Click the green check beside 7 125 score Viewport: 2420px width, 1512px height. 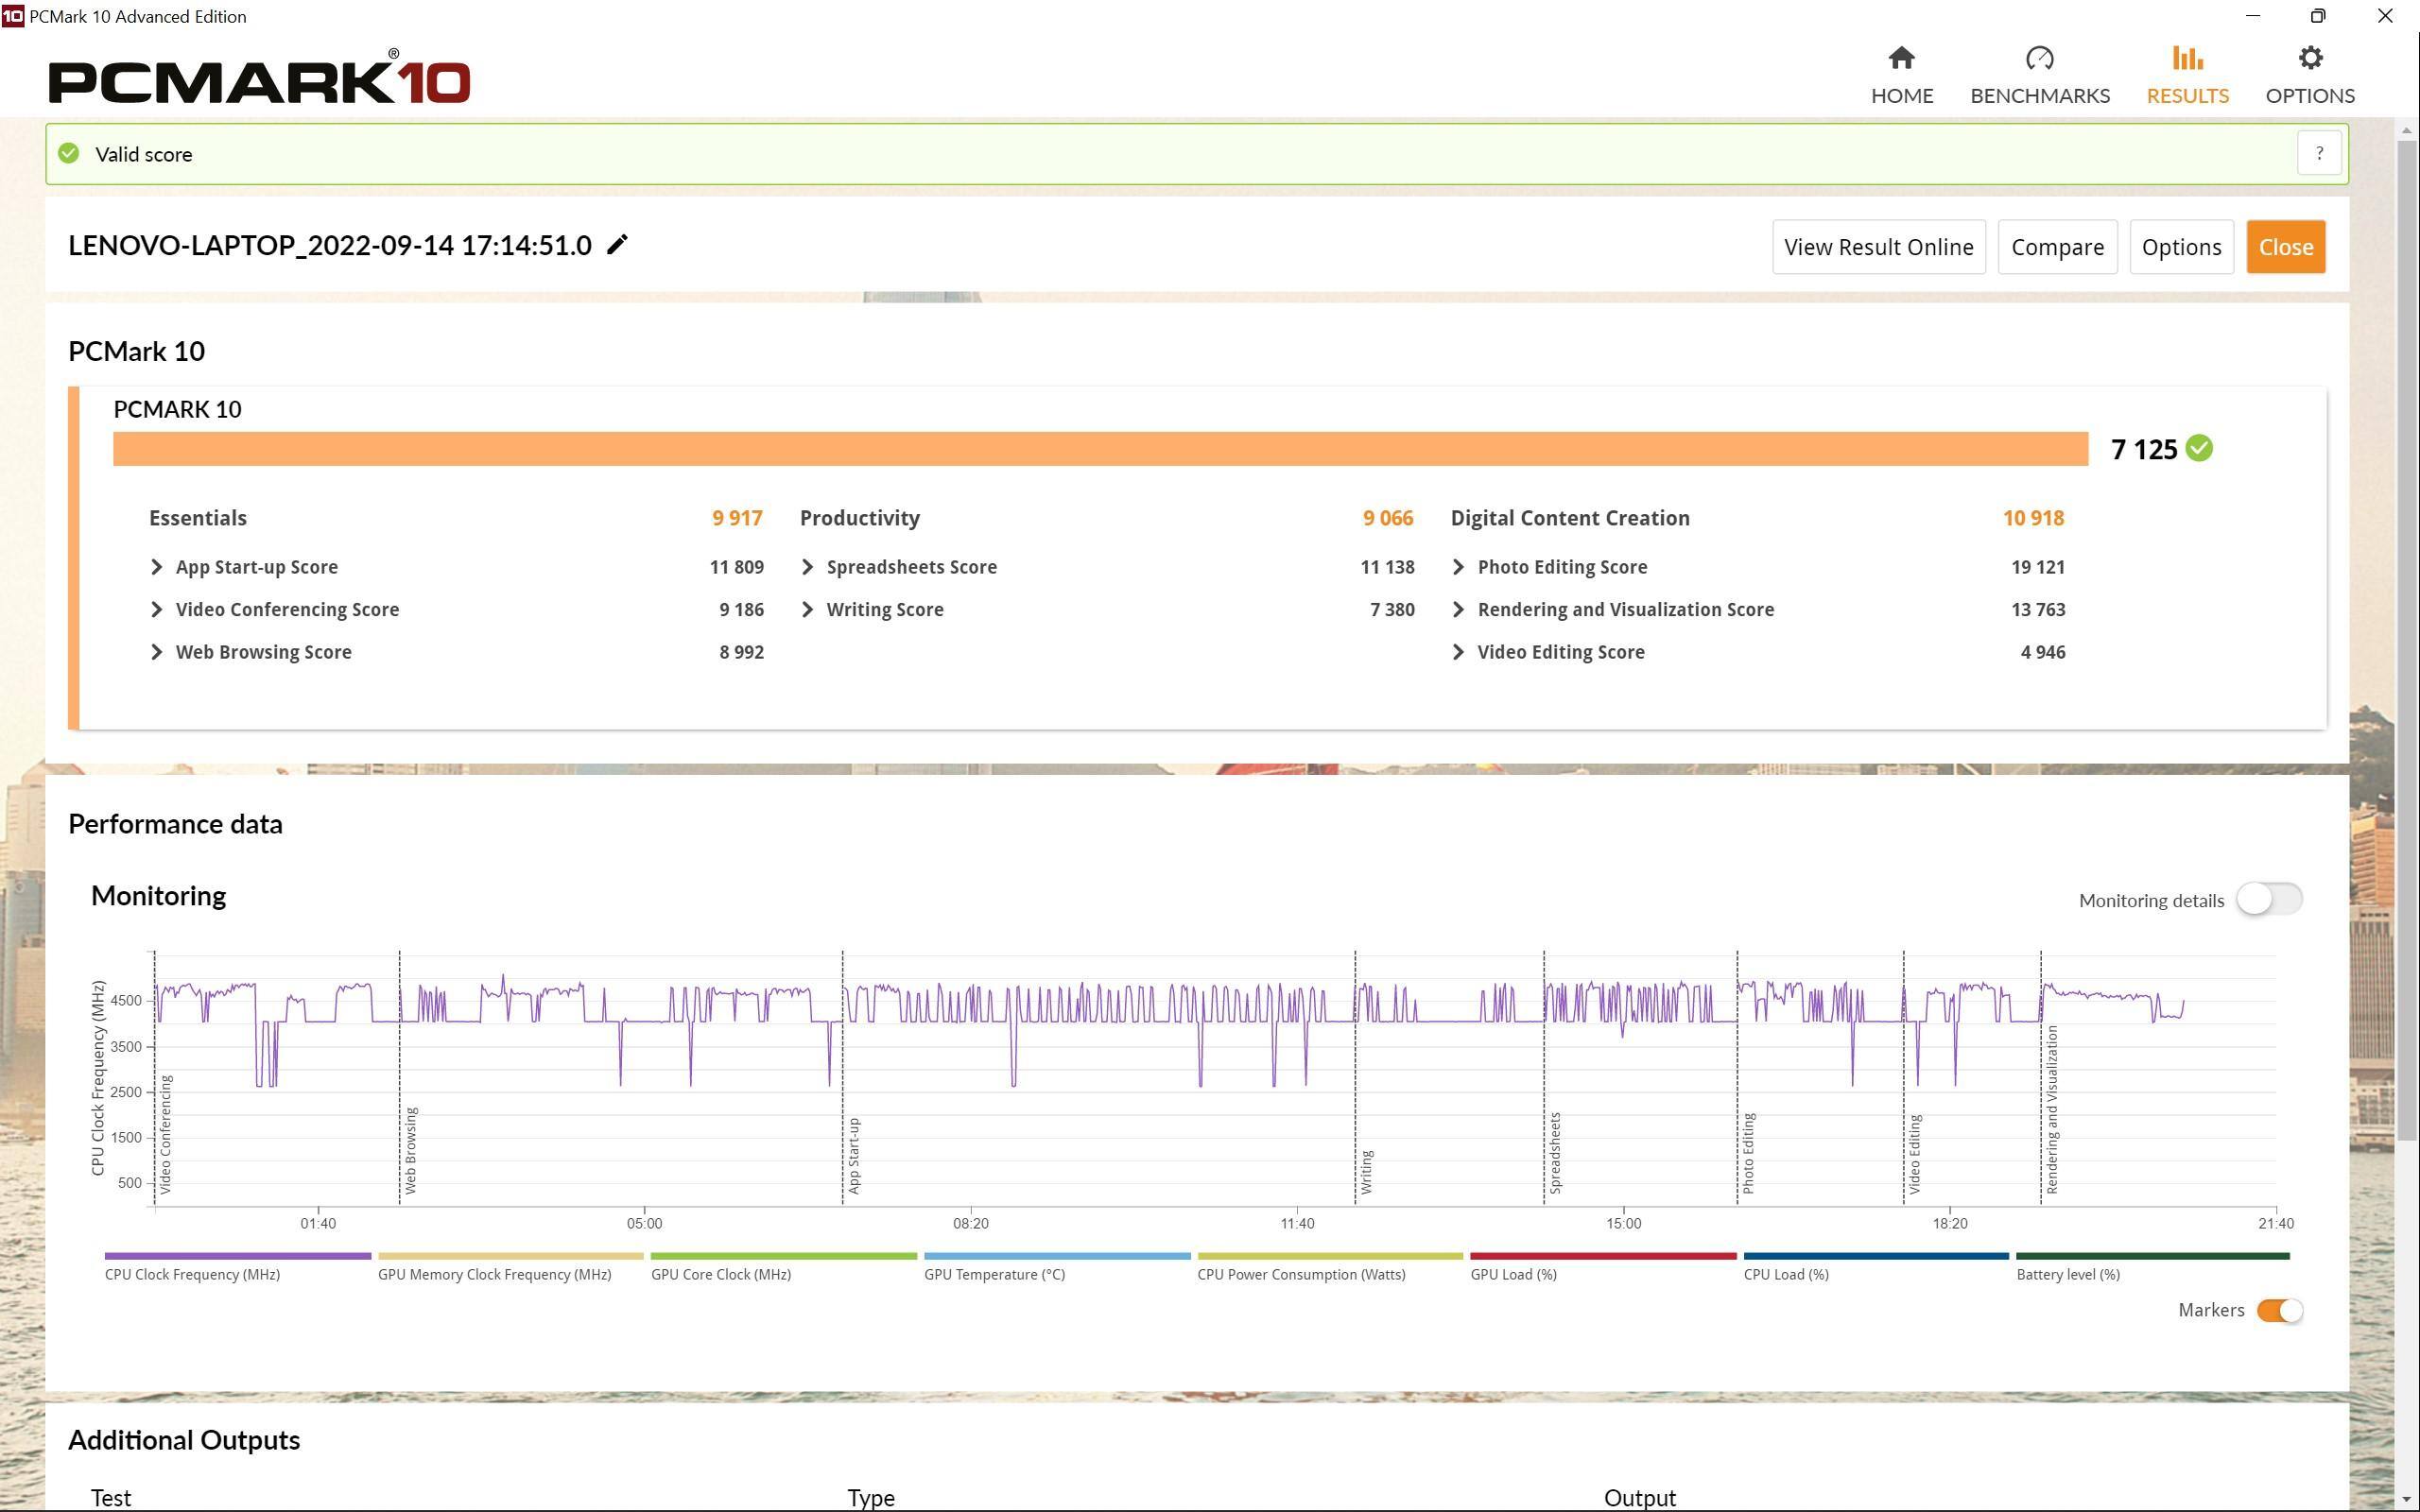[2199, 449]
